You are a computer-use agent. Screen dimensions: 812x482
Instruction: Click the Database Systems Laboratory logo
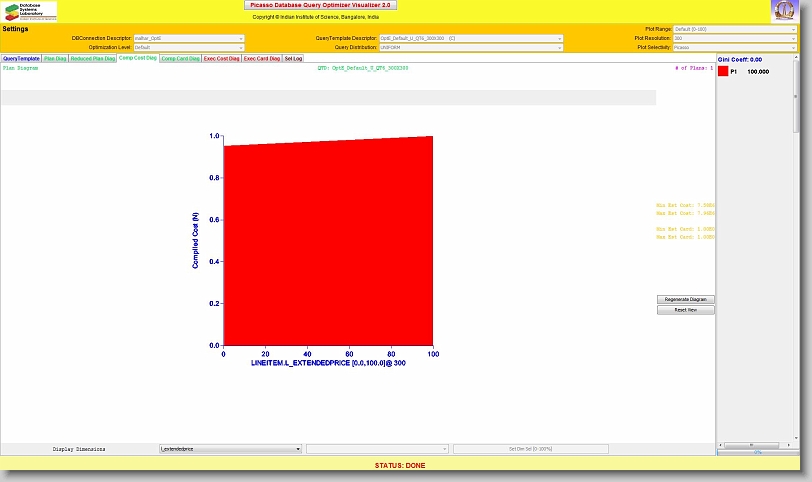(30, 11)
